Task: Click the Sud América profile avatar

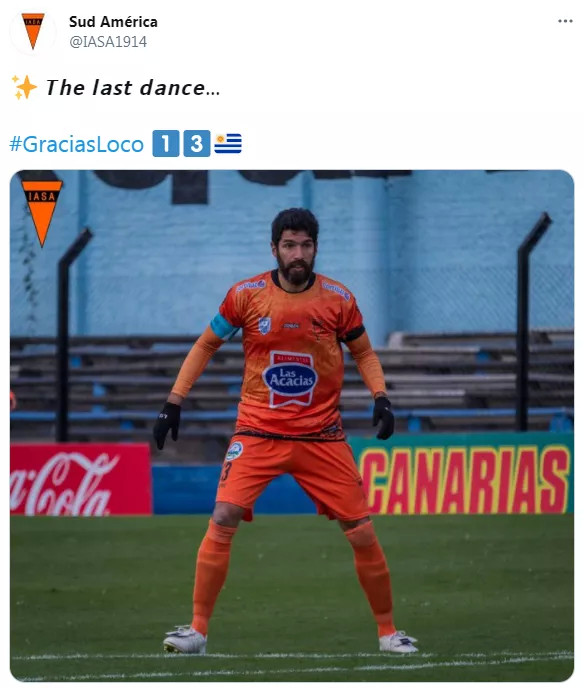Action: (x=33, y=31)
